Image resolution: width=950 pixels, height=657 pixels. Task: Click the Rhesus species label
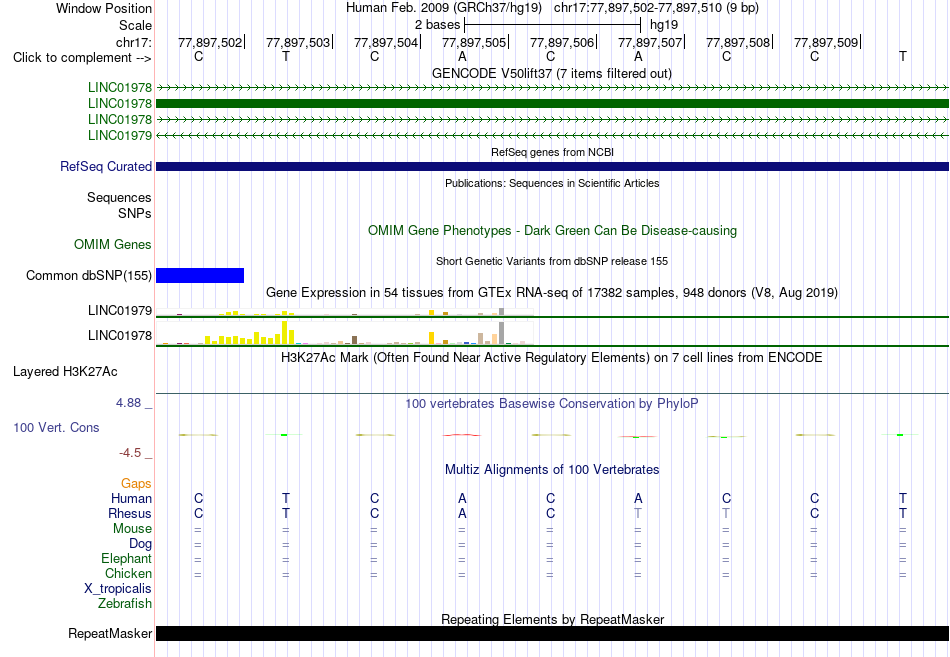[x=130, y=513]
